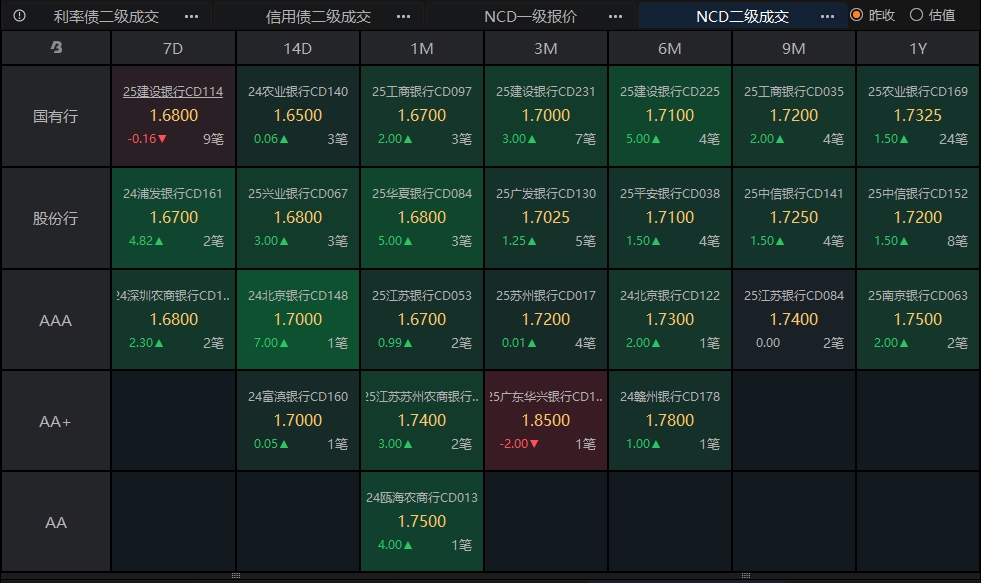Click the 1.8500 yield value
Image resolution: width=981 pixels, height=583 pixels.
(546, 420)
